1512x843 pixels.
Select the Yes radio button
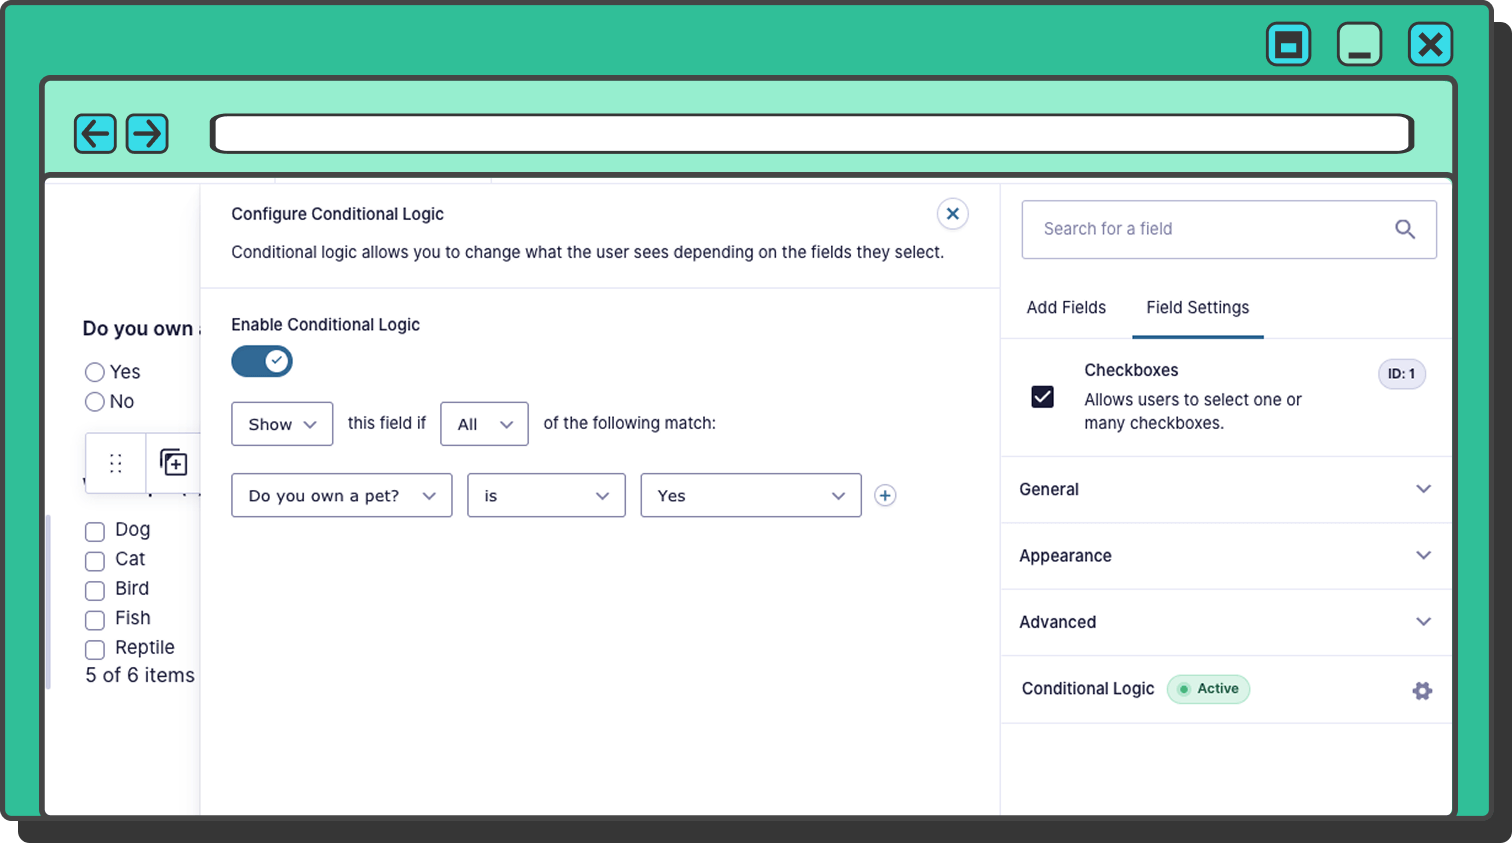pos(95,372)
